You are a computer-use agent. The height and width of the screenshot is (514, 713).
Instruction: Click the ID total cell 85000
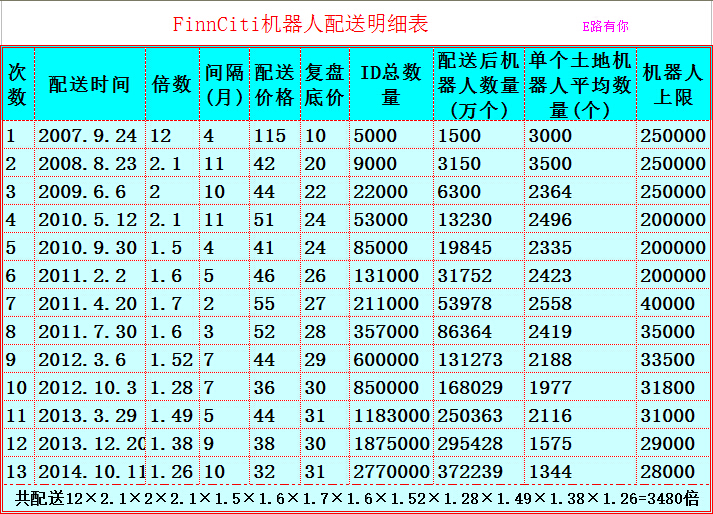tap(391, 247)
